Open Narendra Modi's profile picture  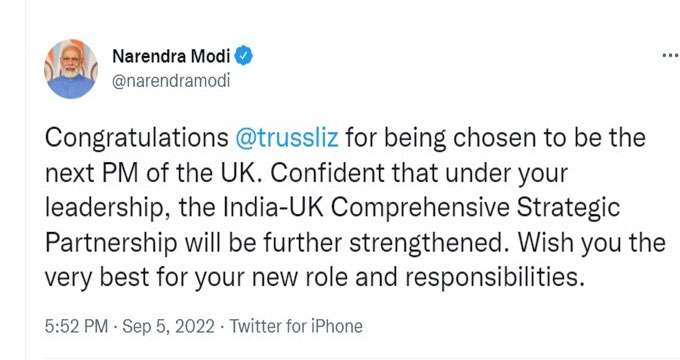(71, 69)
